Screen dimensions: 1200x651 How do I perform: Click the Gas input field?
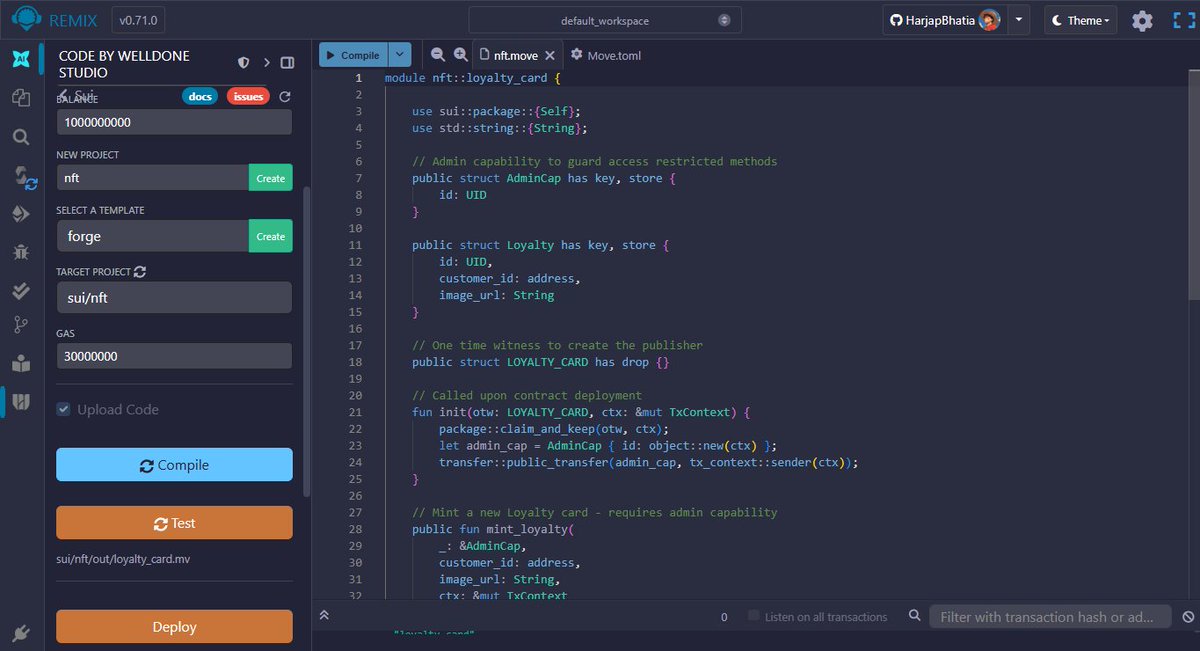click(x=174, y=356)
